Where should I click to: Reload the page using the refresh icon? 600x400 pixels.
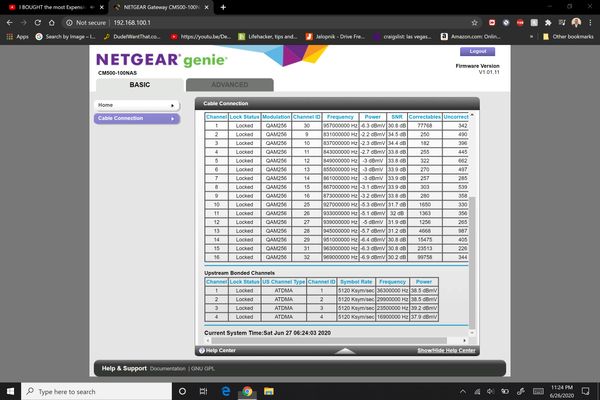click(x=38, y=23)
